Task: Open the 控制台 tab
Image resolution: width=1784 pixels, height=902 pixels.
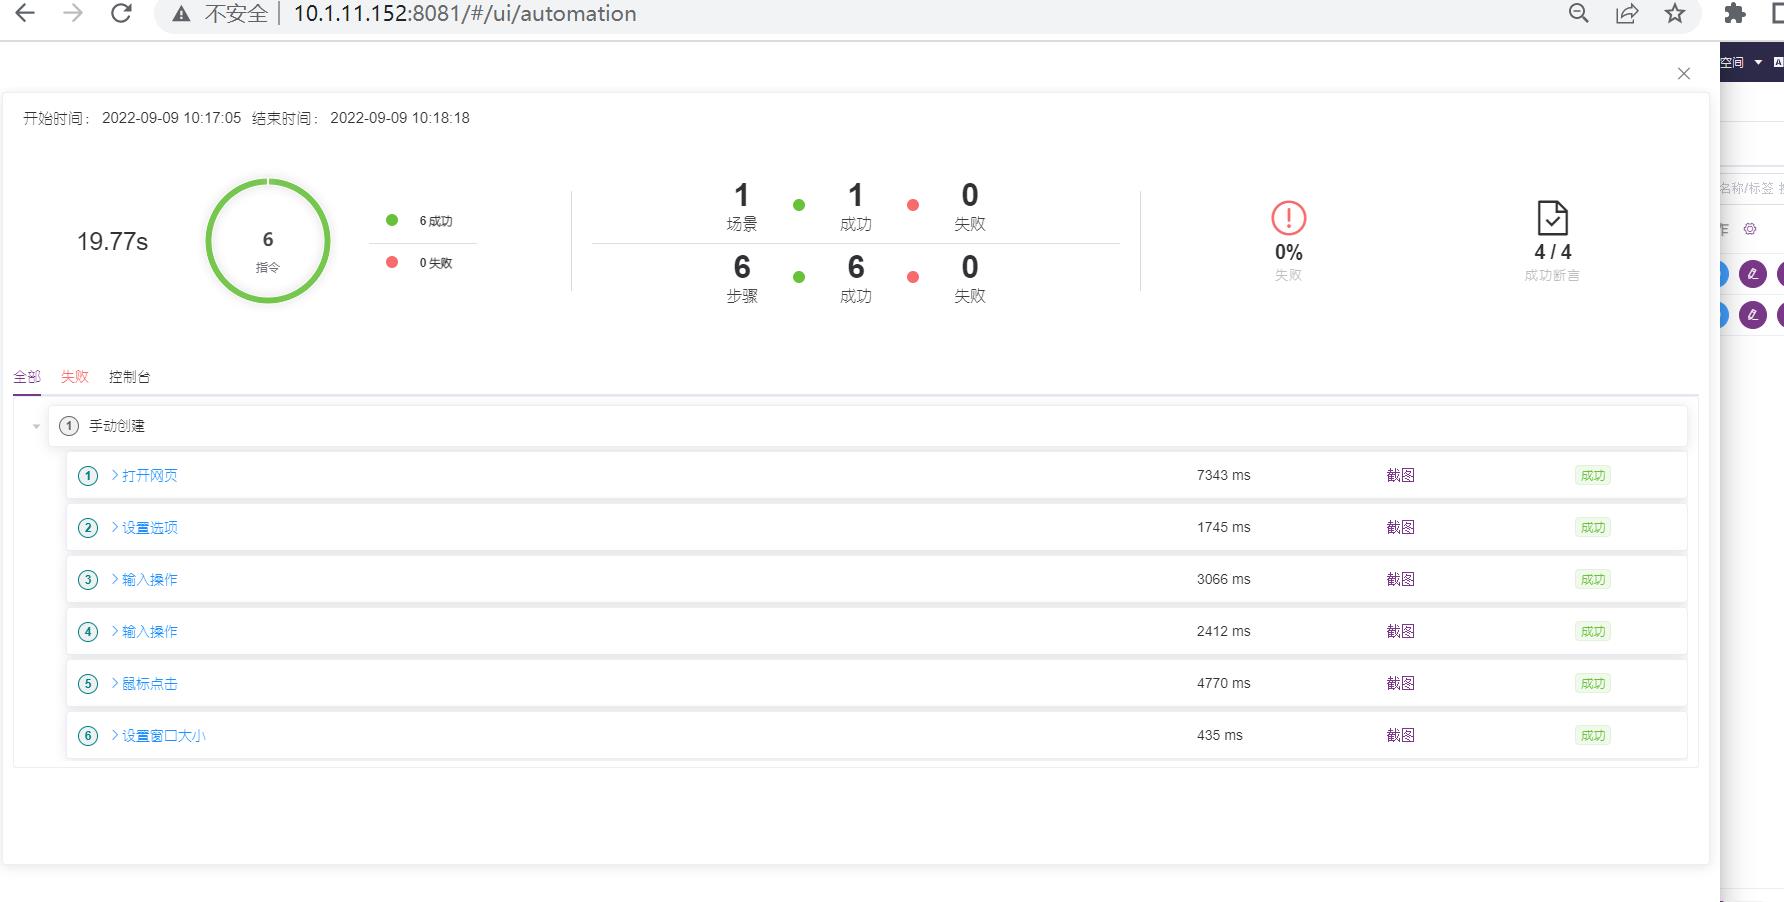Action: click(130, 377)
